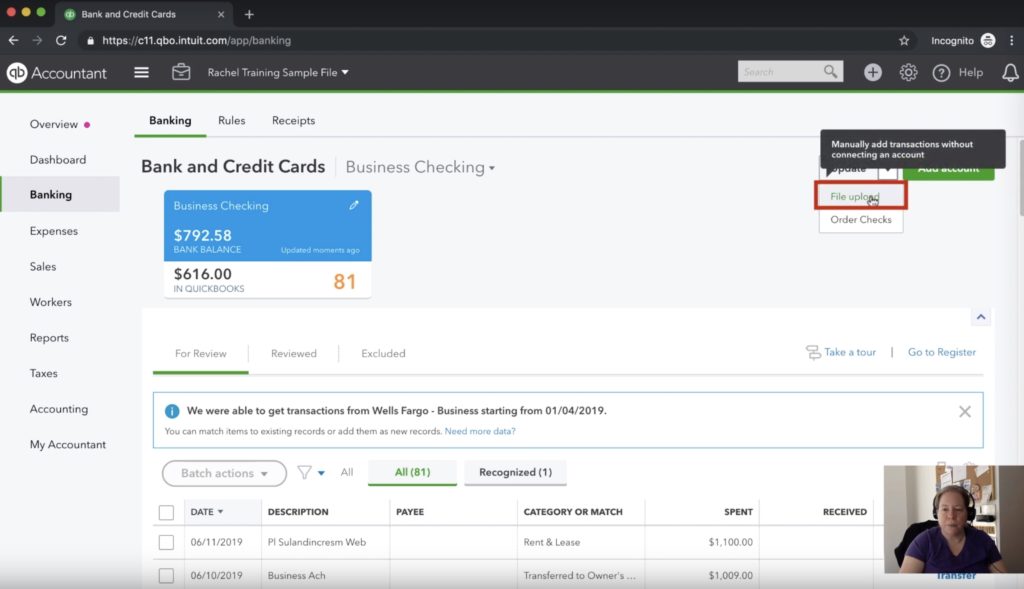Select the Business Checking account card
Image resolution: width=1024 pixels, height=589 pixels.
[x=268, y=244]
